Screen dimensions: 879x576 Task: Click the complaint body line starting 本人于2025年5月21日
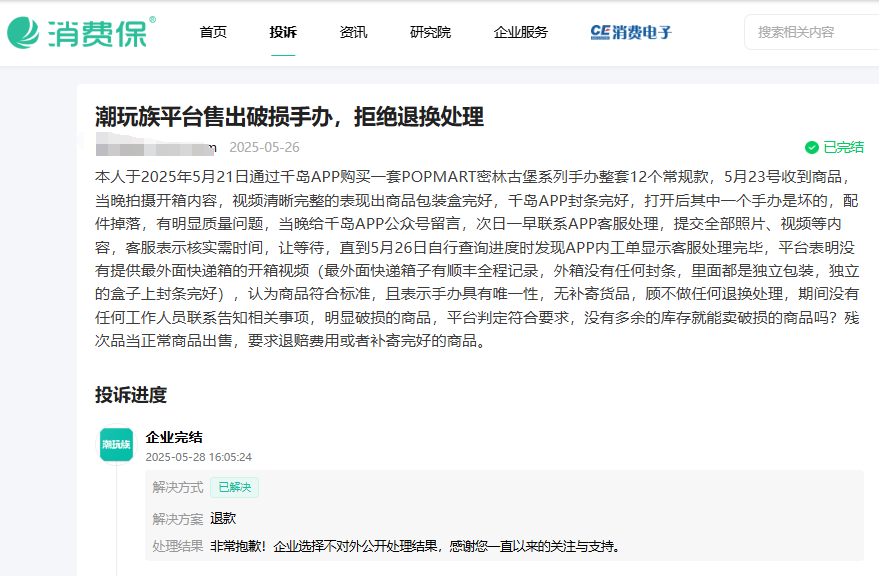[x=474, y=177]
